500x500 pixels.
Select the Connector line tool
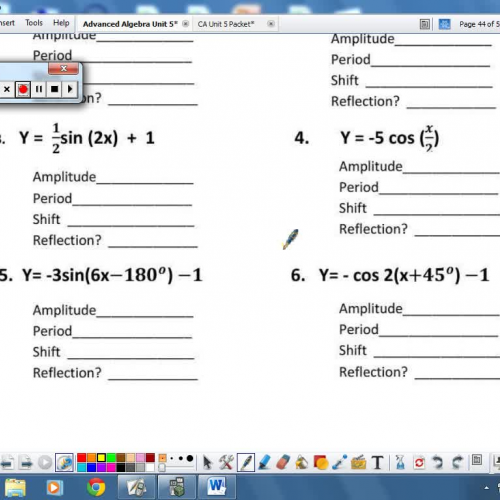pos(340,463)
